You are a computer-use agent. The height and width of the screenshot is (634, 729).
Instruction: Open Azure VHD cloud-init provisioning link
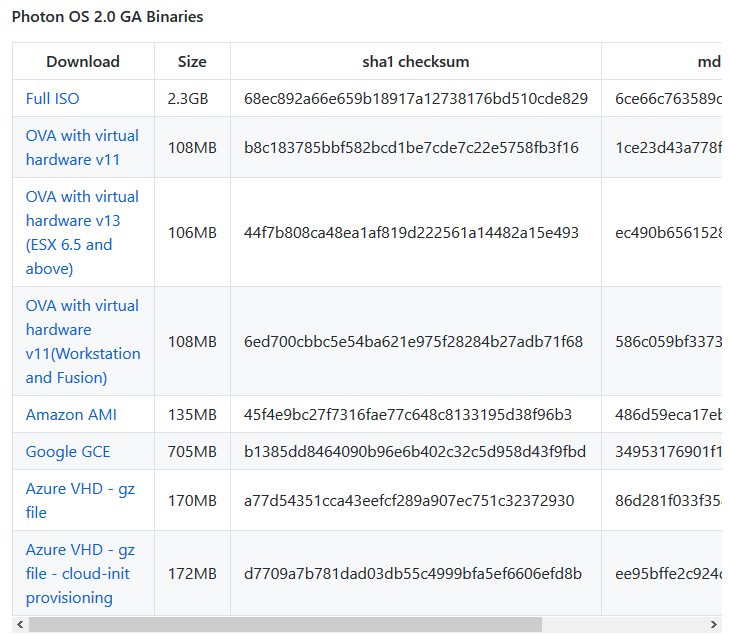[80, 574]
